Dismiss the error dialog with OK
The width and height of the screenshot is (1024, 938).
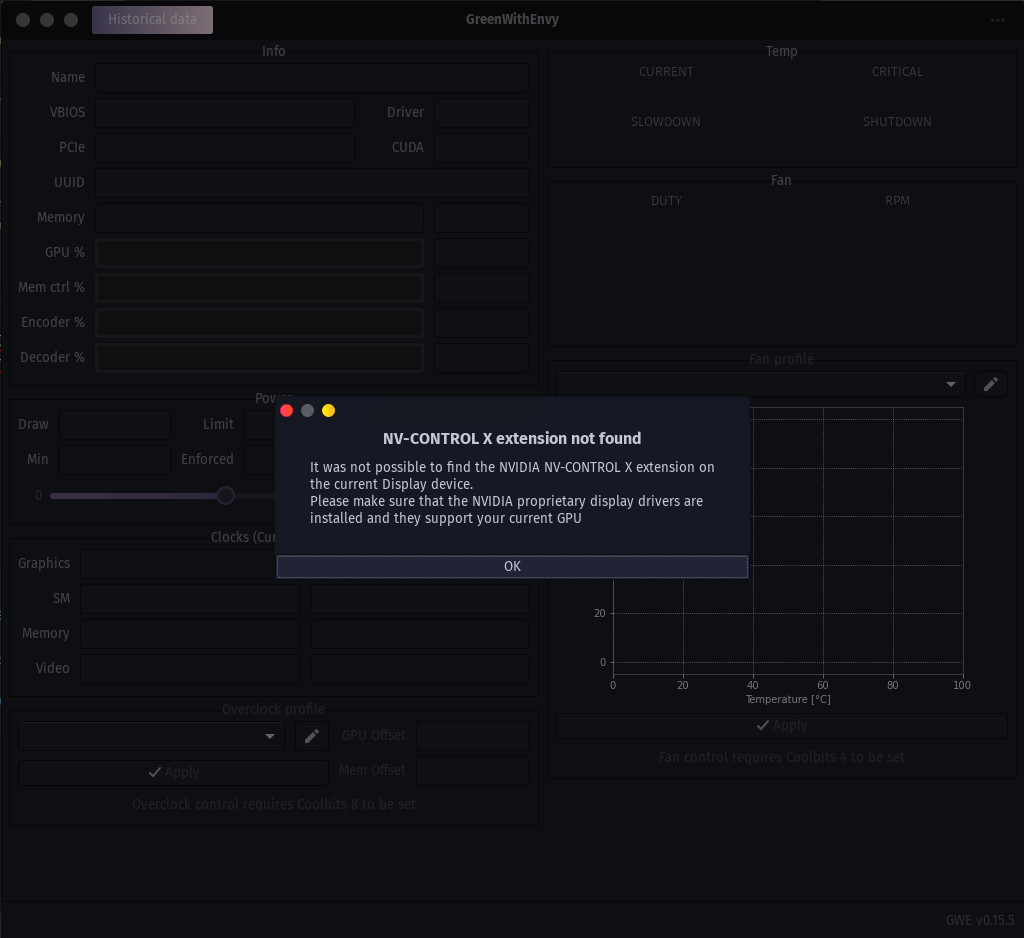tap(512, 566)
